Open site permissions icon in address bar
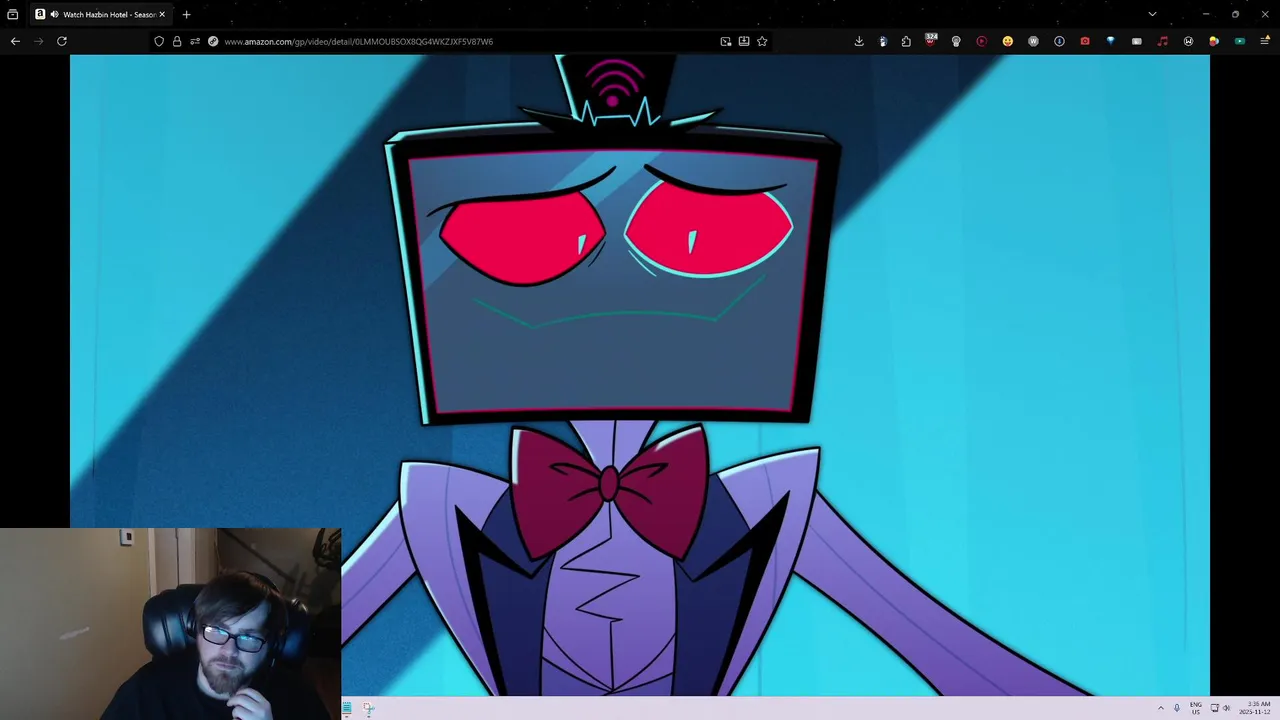1280x720 pixels. (195, 41)
